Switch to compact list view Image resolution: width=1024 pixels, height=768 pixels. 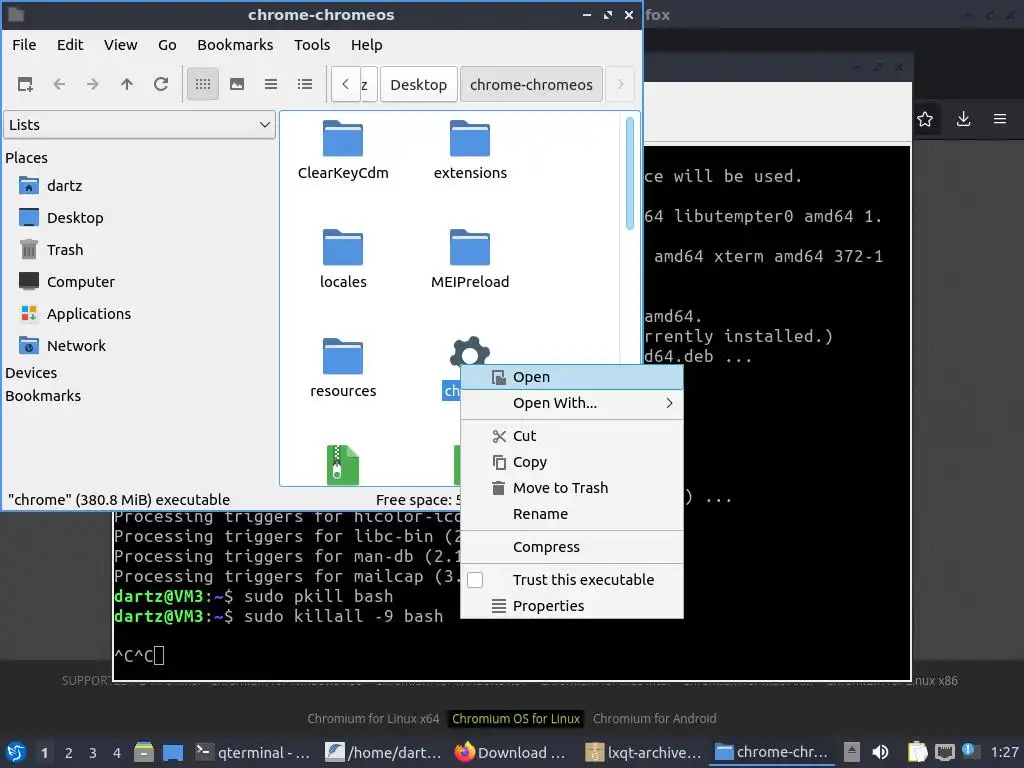(271, 84)
